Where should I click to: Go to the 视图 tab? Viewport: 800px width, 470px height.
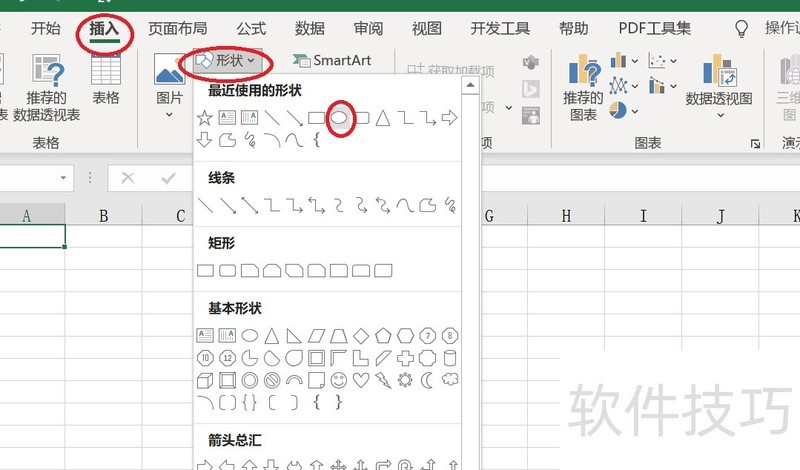pyautogui.click(x=427, y=28)
